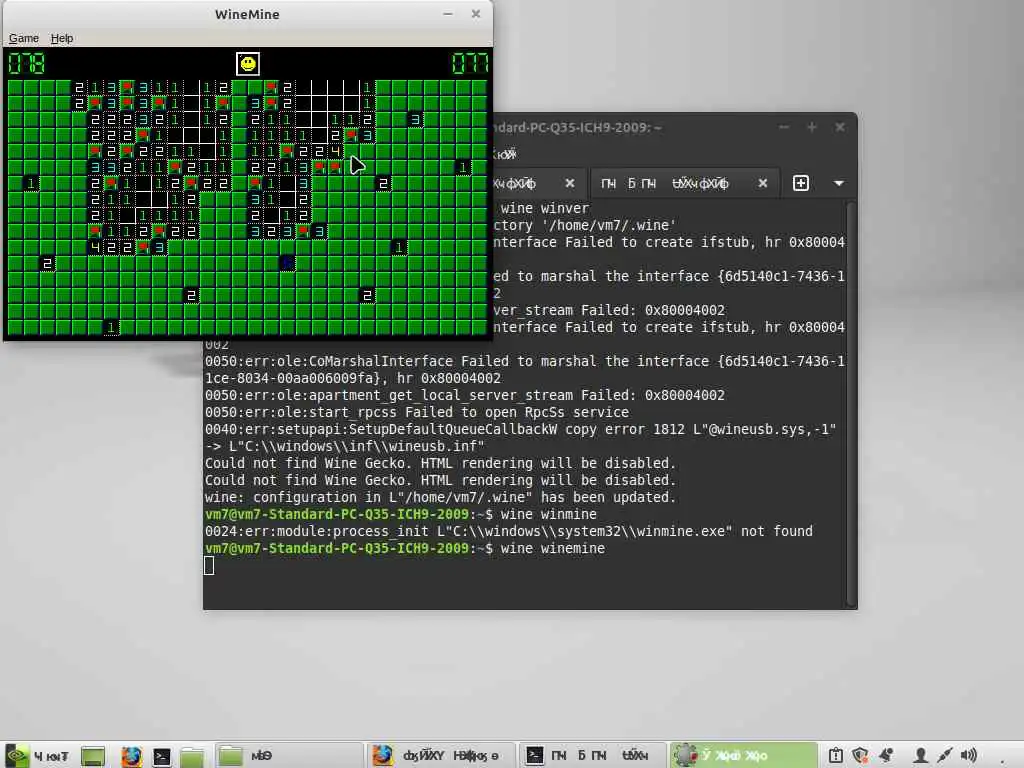
Task: Click the 'start_rpcss Failed to open RpcSs service' line
Action: [x=417, y=413]
